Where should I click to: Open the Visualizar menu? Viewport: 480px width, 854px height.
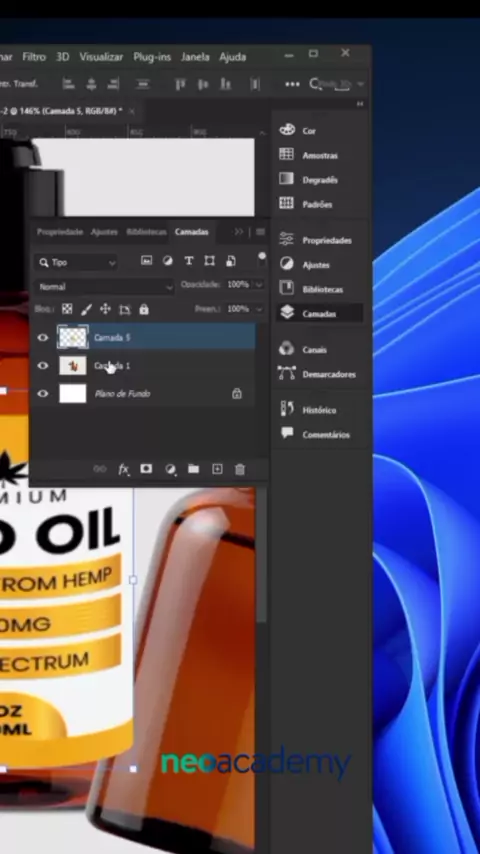[x=101, y=57]
